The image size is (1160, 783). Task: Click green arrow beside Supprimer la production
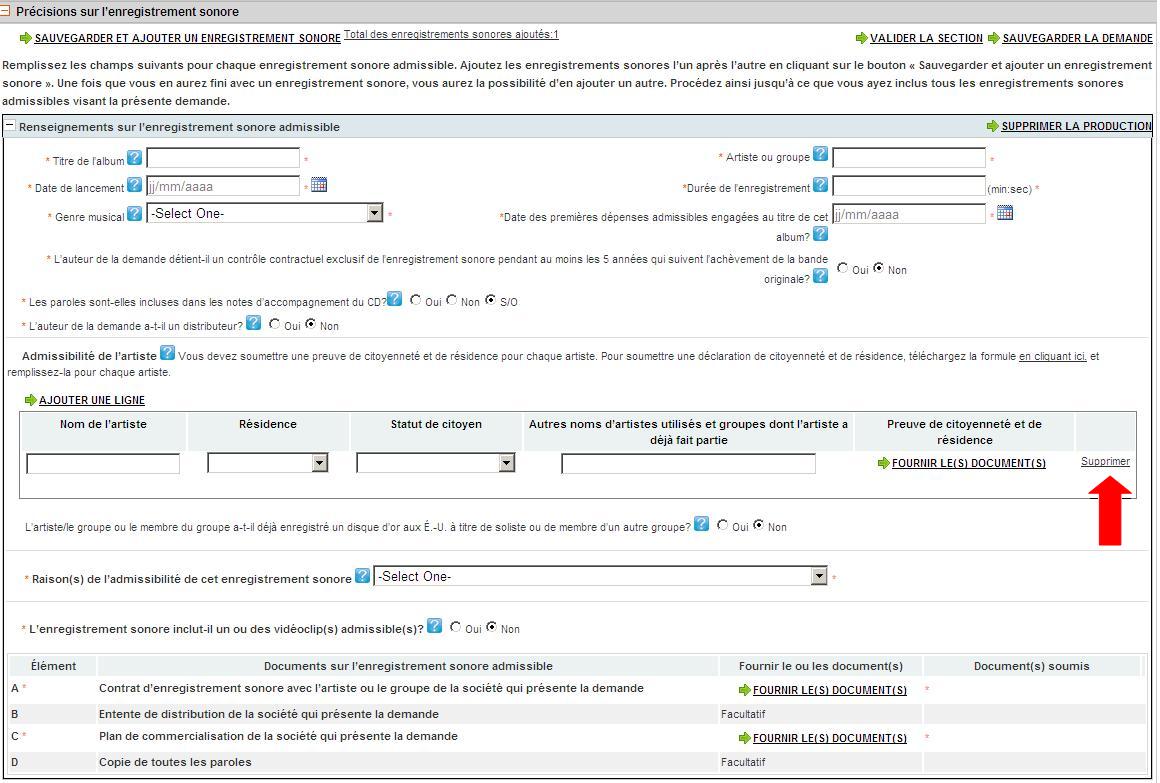click(x=993, y=127)
